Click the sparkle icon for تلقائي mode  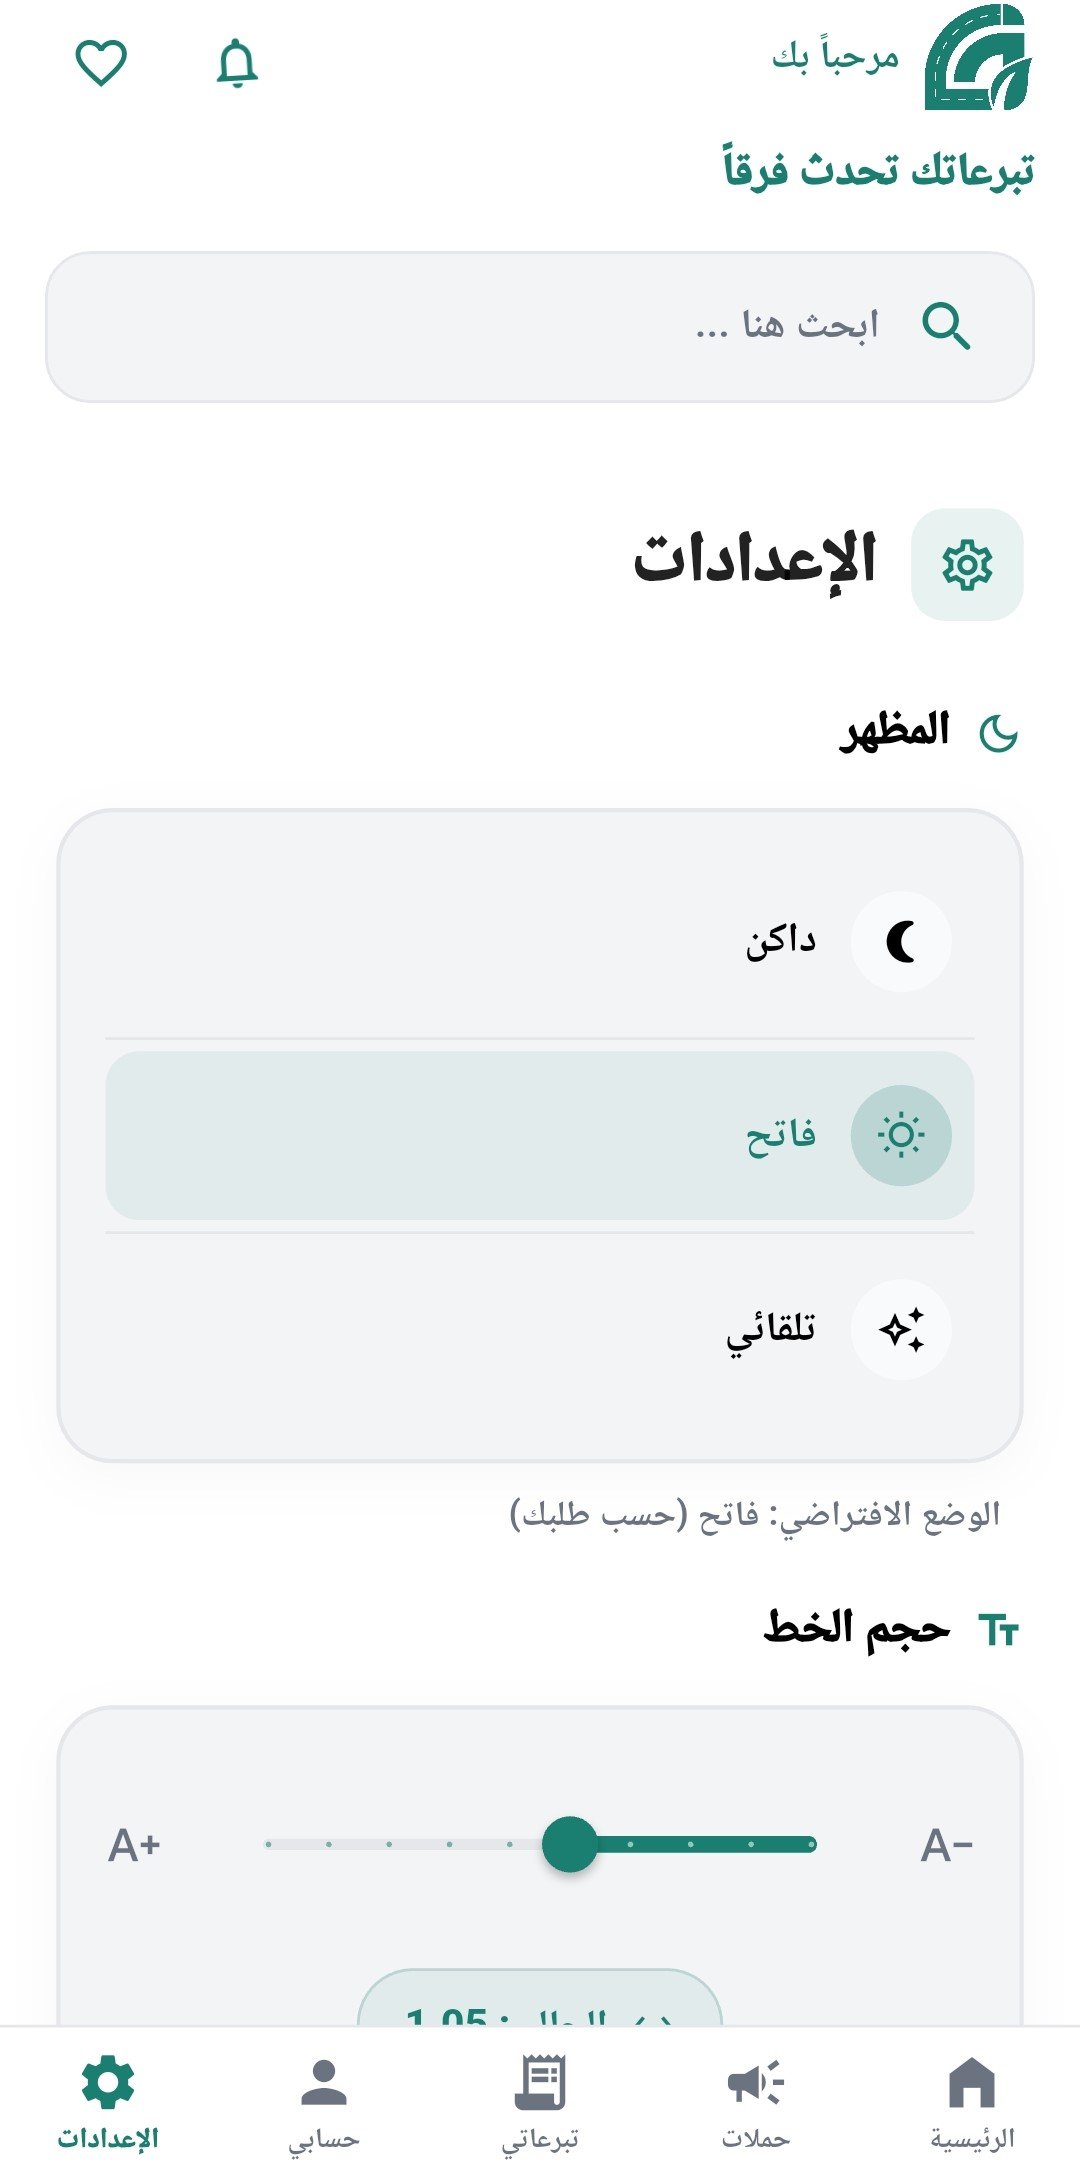coord(901,1330)
